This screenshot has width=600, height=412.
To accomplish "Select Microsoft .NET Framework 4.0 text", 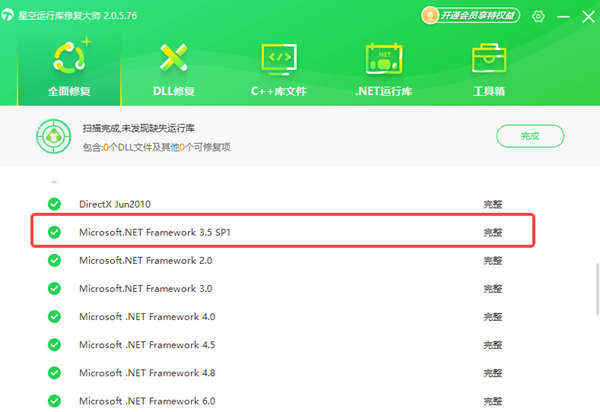I will 147,317.
